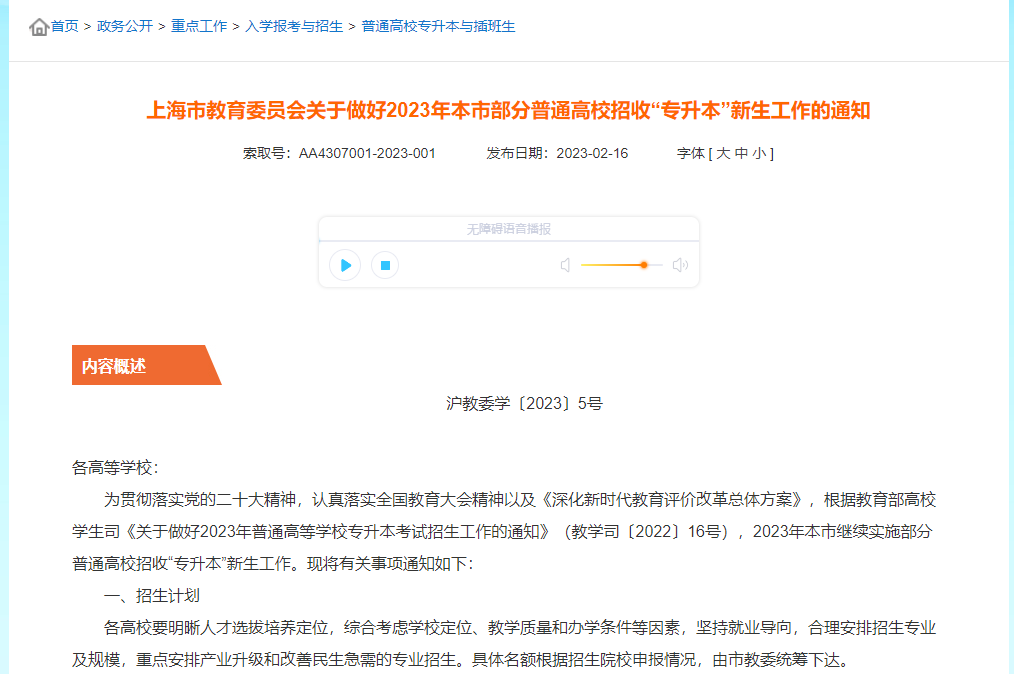The width and height of the screenshot is (1014, 674).
Task: Click the low-volume speaker icon
Action: click(565, 265)
